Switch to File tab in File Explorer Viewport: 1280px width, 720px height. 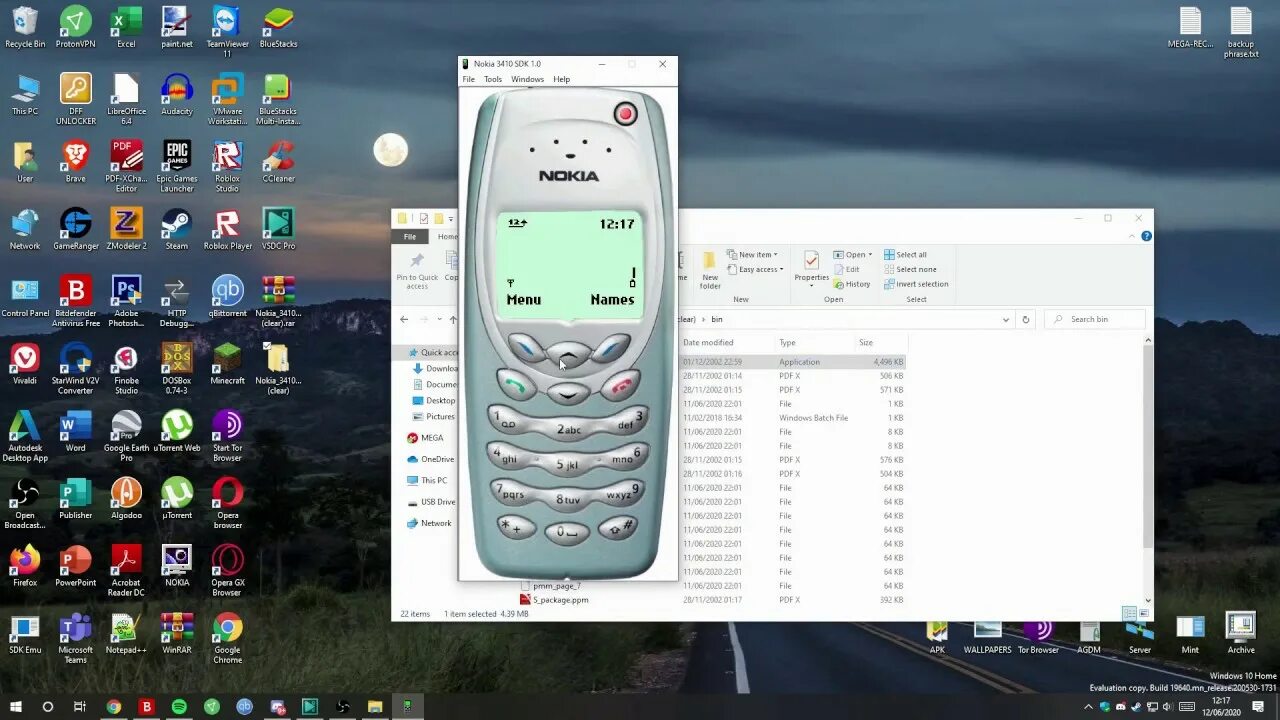click(x=410, y=237)
